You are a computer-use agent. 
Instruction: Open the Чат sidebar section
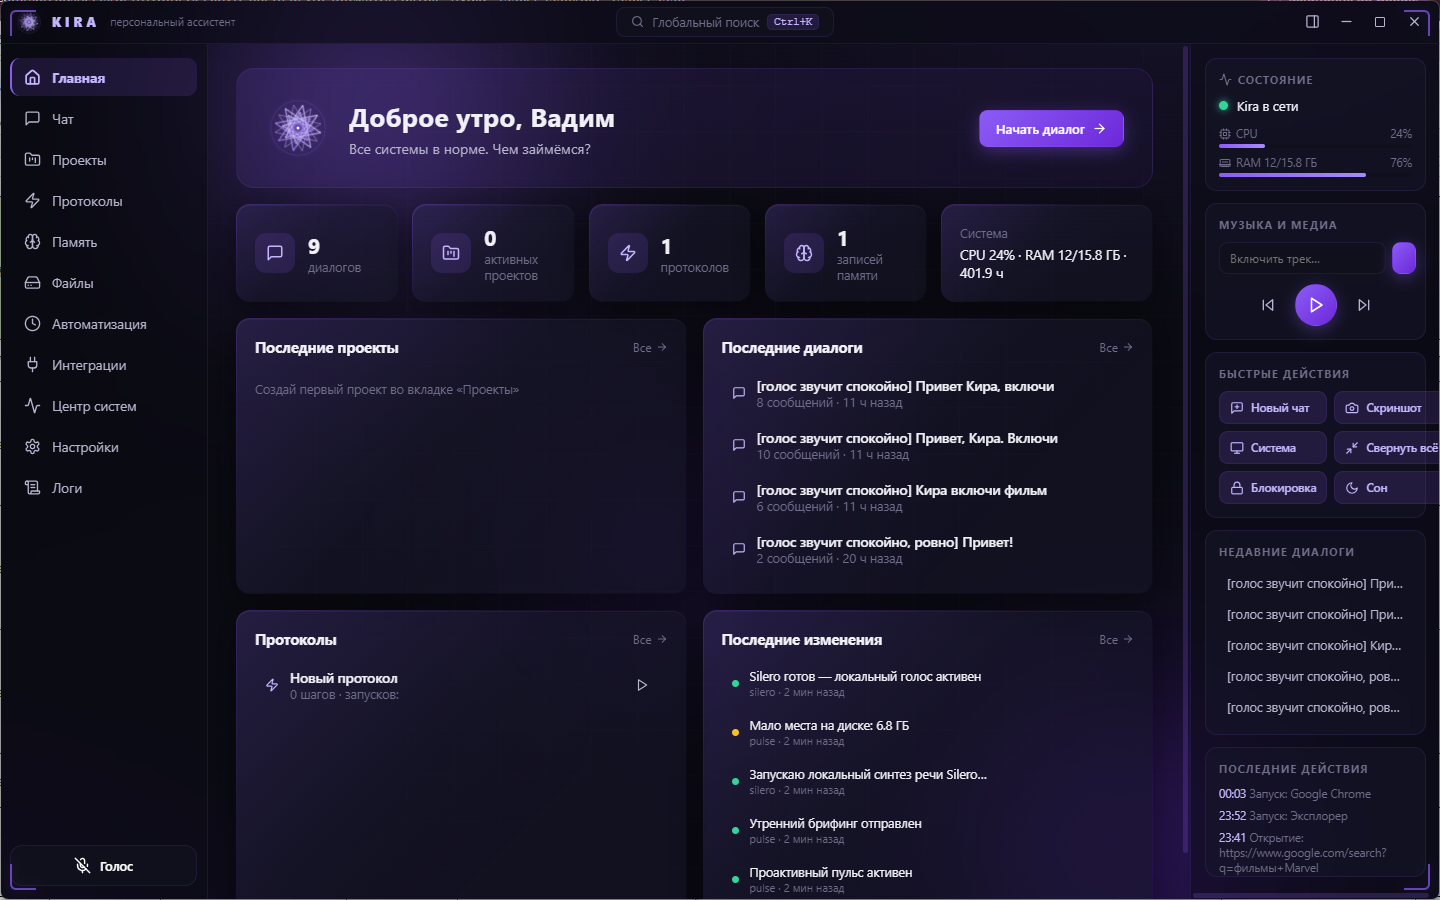(104, 119)
